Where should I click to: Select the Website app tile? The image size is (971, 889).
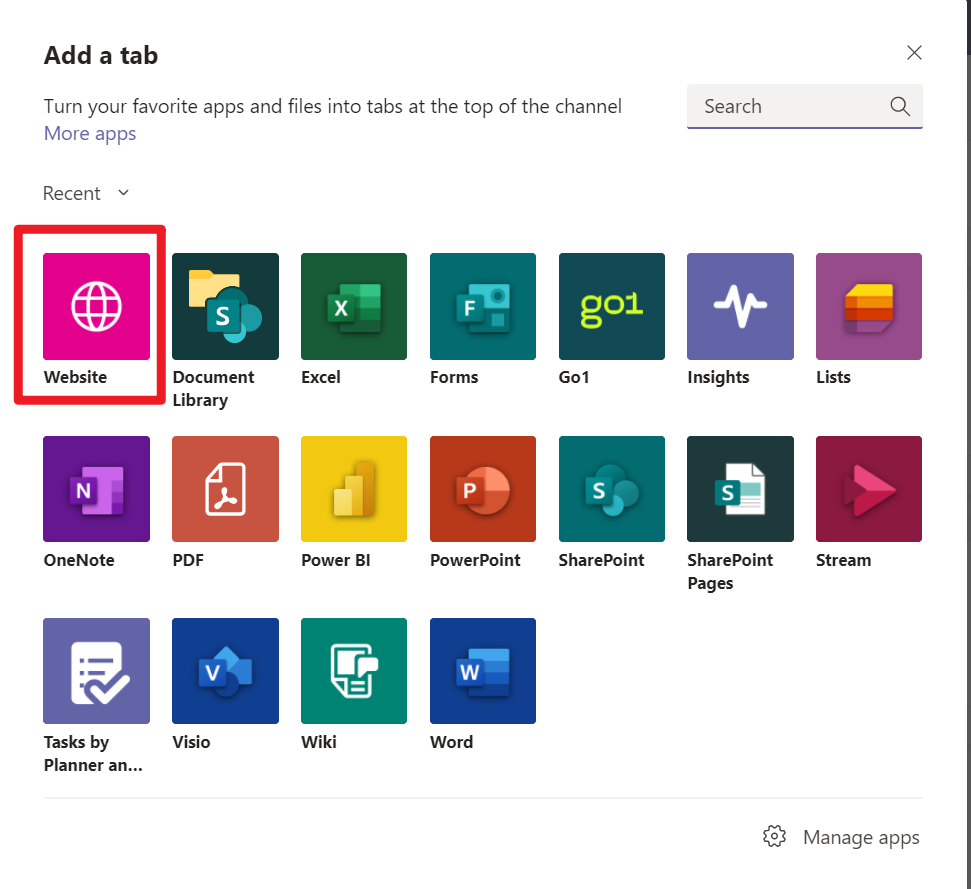(x=96, y=306)
